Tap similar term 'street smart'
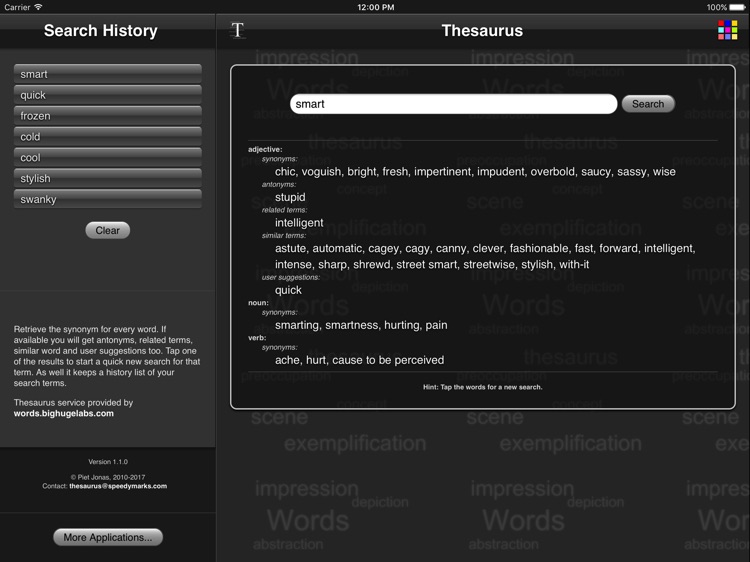Image resolution: width=750 pixels, height=562 pixels. coord(427,264)
